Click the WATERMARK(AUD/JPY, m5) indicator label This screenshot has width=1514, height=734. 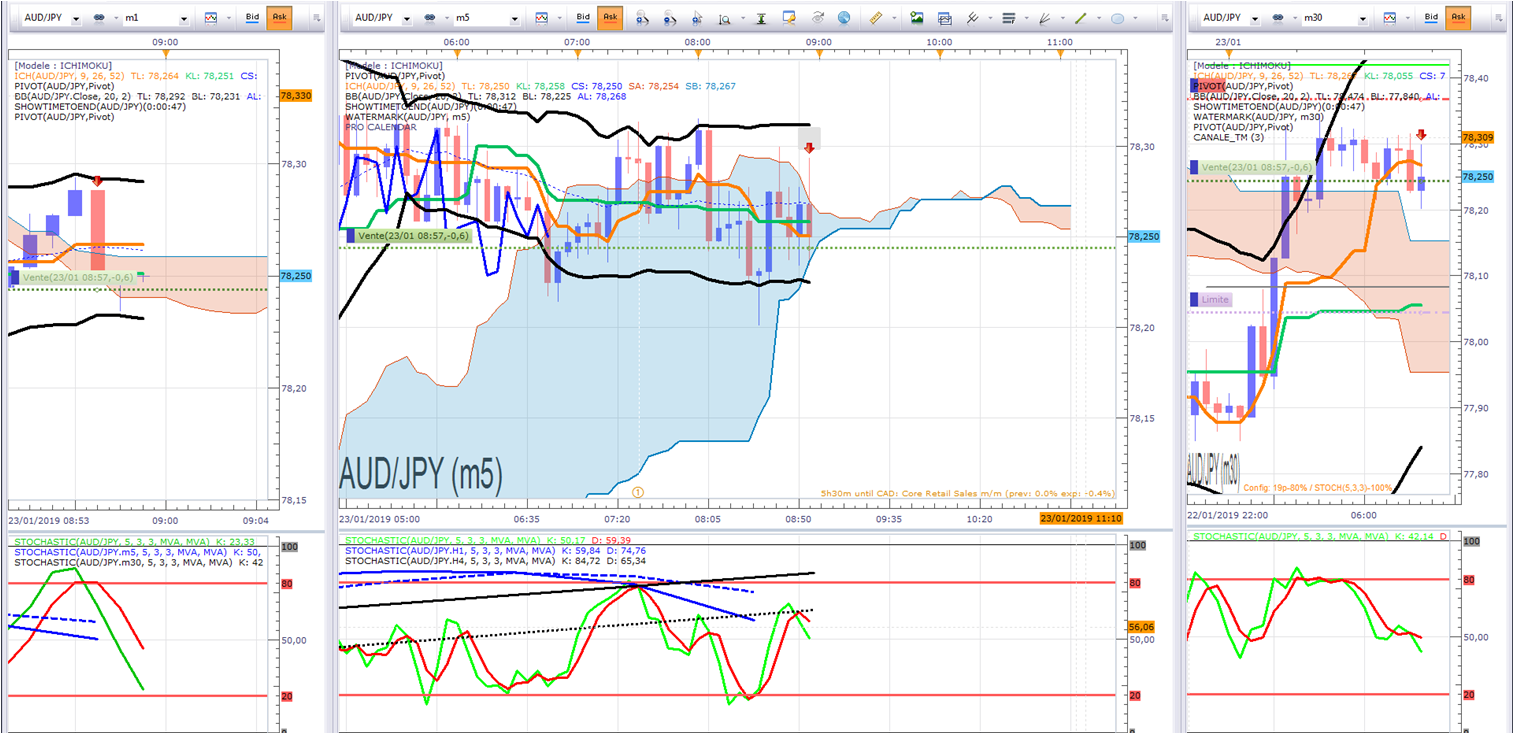click(410, 118)
